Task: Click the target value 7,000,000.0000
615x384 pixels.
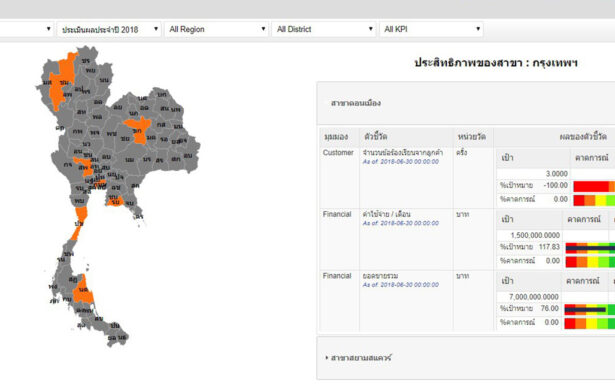Action: pyautogui.click(x=534, y=297)
